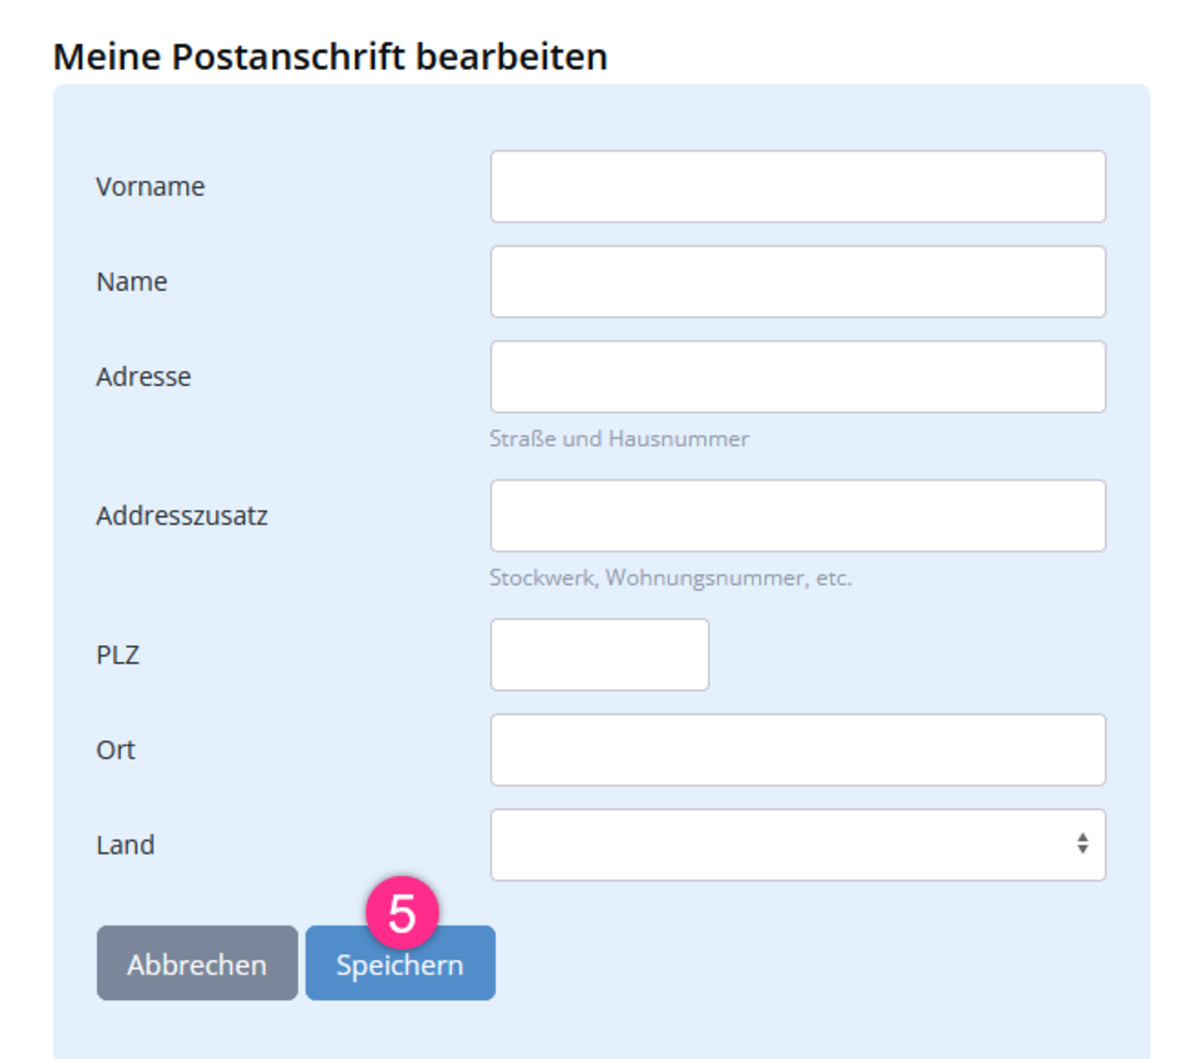Click the Land label
Viewport: 1200px width, 1059px height.
(125, 845)
